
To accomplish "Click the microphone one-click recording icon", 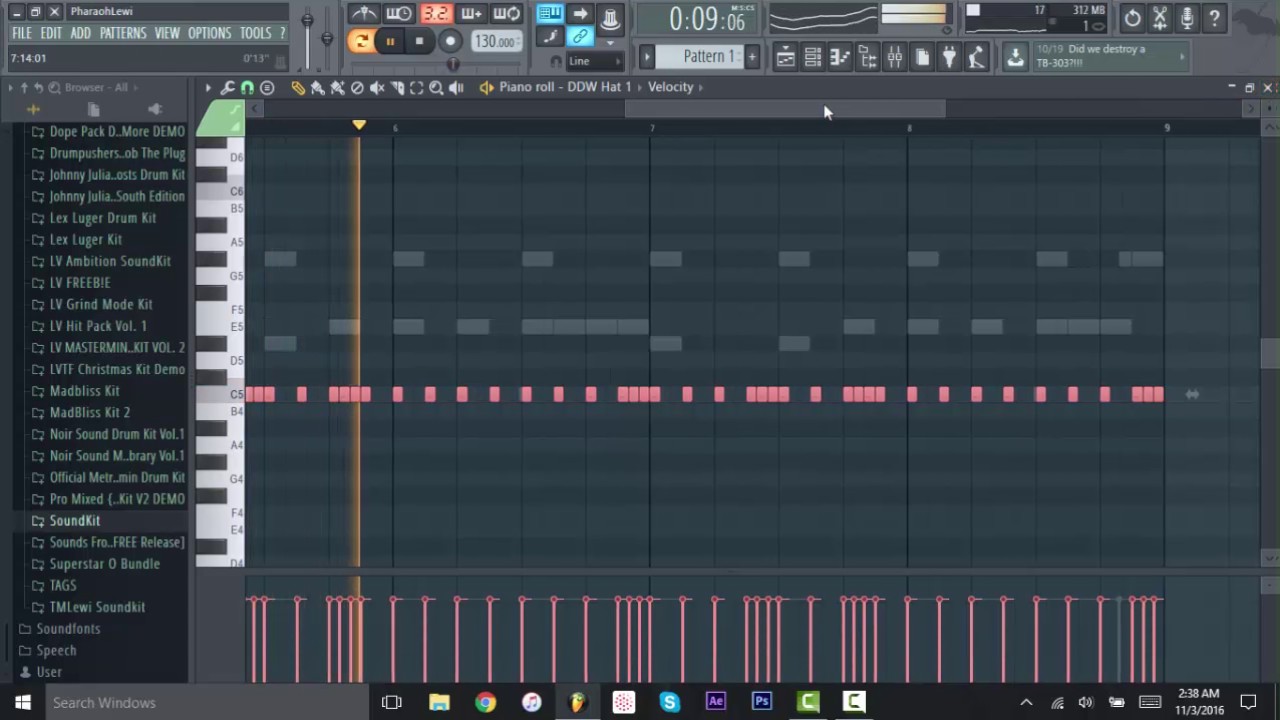I will [x=1187, y=18].
